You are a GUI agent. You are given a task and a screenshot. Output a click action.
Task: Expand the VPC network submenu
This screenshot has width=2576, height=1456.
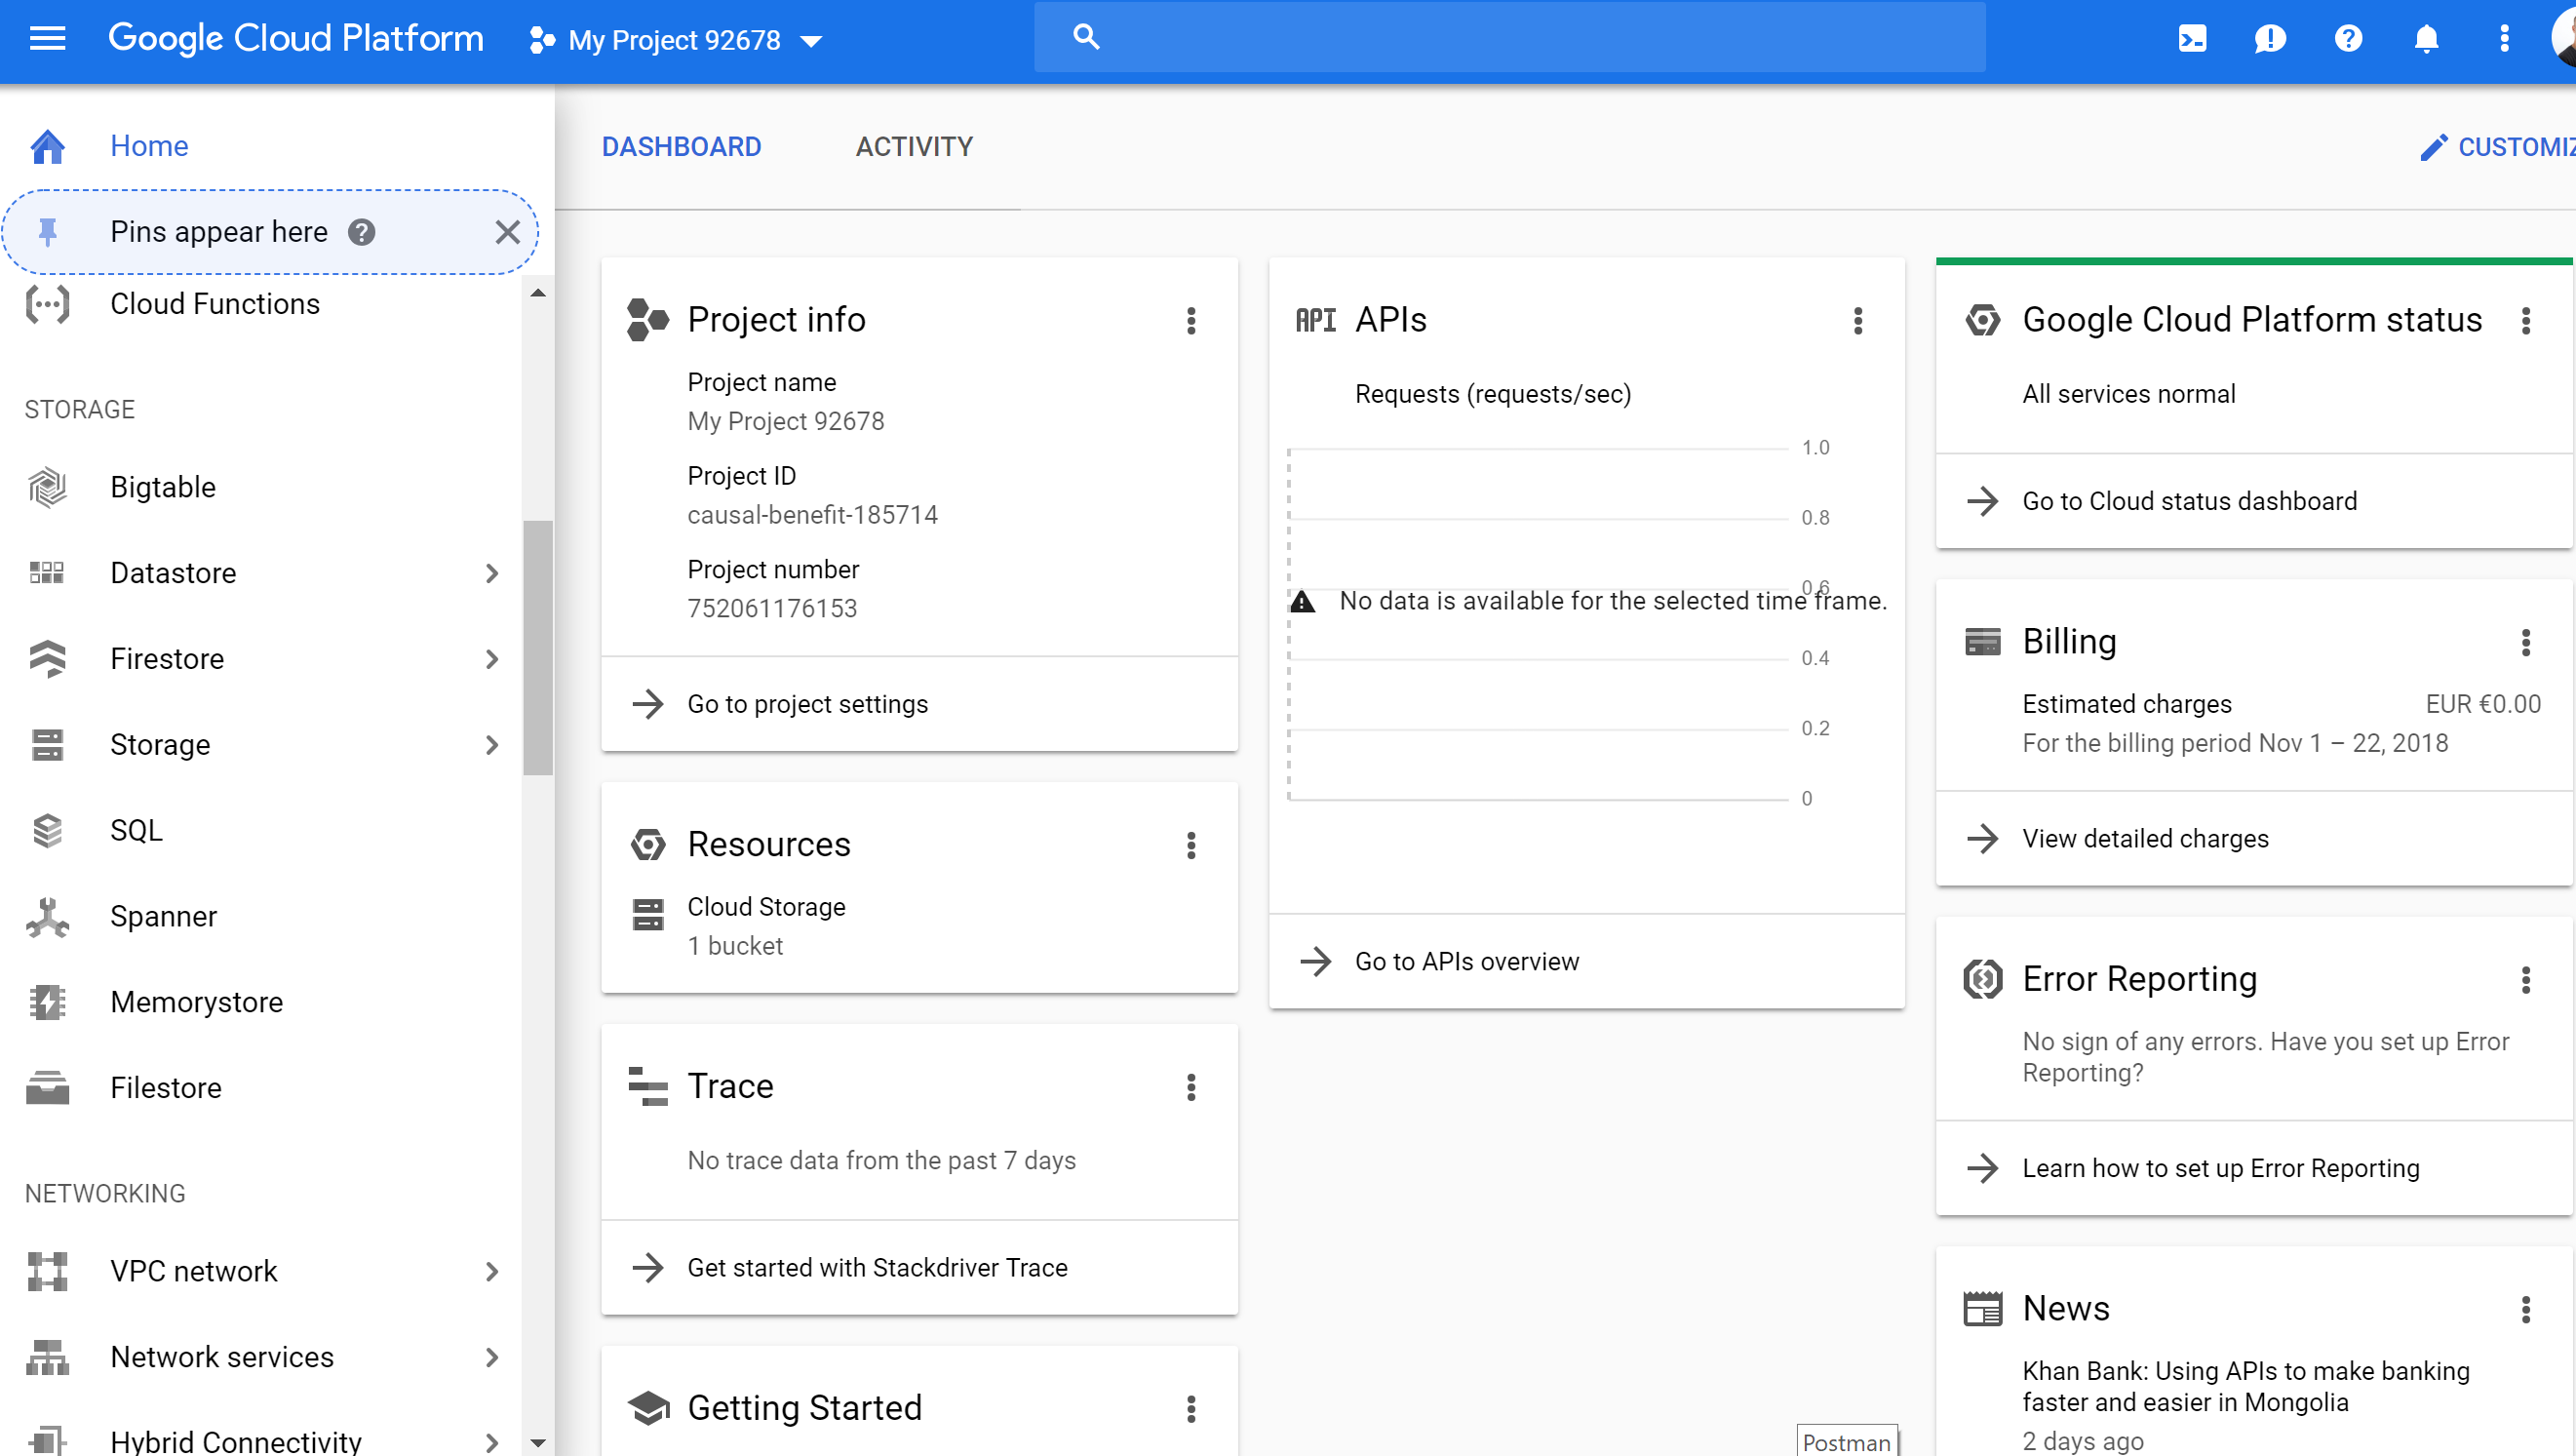click(x=491, y=1271)
